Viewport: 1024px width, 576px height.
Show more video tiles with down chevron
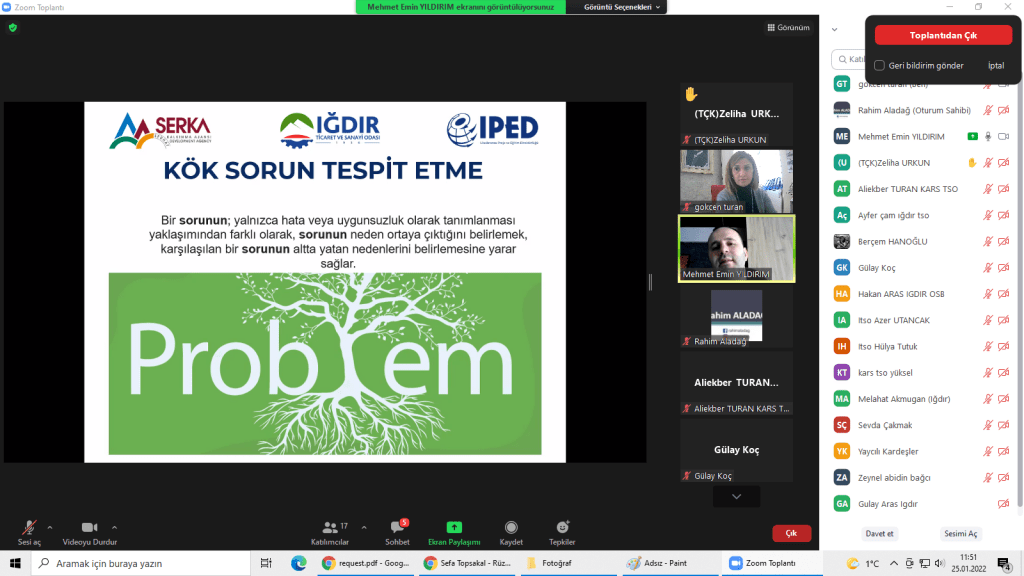pos(737,496)
